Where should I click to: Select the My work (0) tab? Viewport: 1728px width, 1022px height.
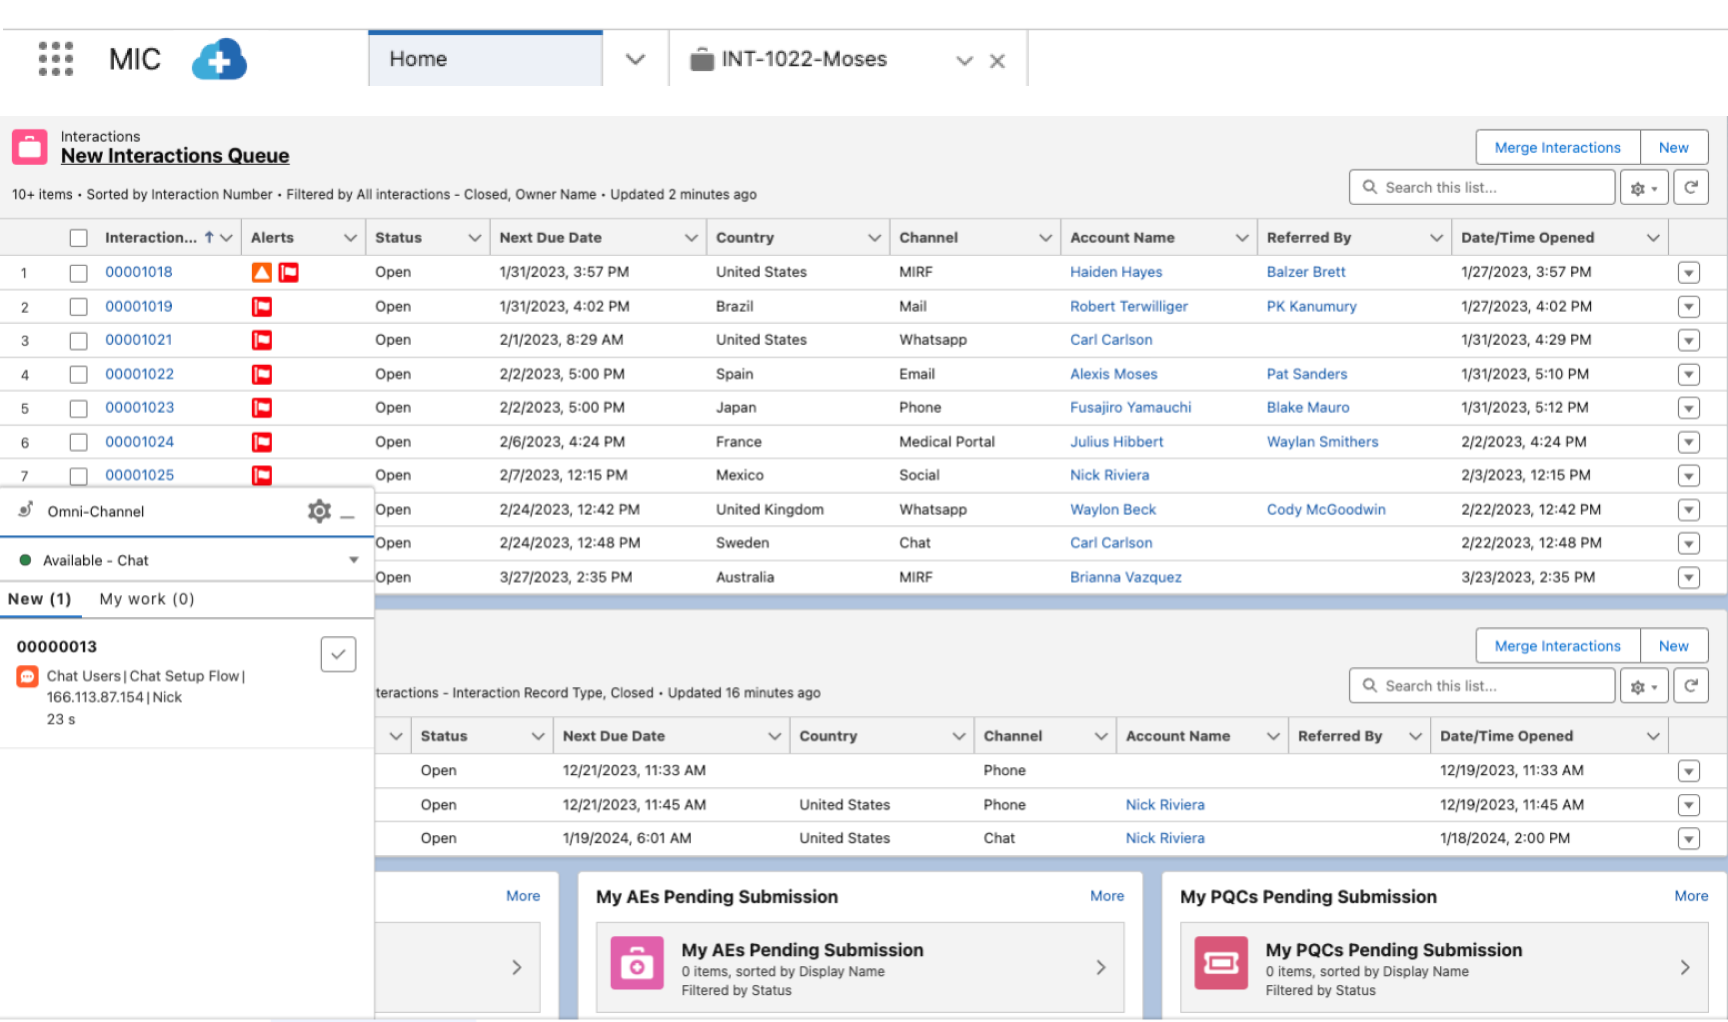point(147,599)
